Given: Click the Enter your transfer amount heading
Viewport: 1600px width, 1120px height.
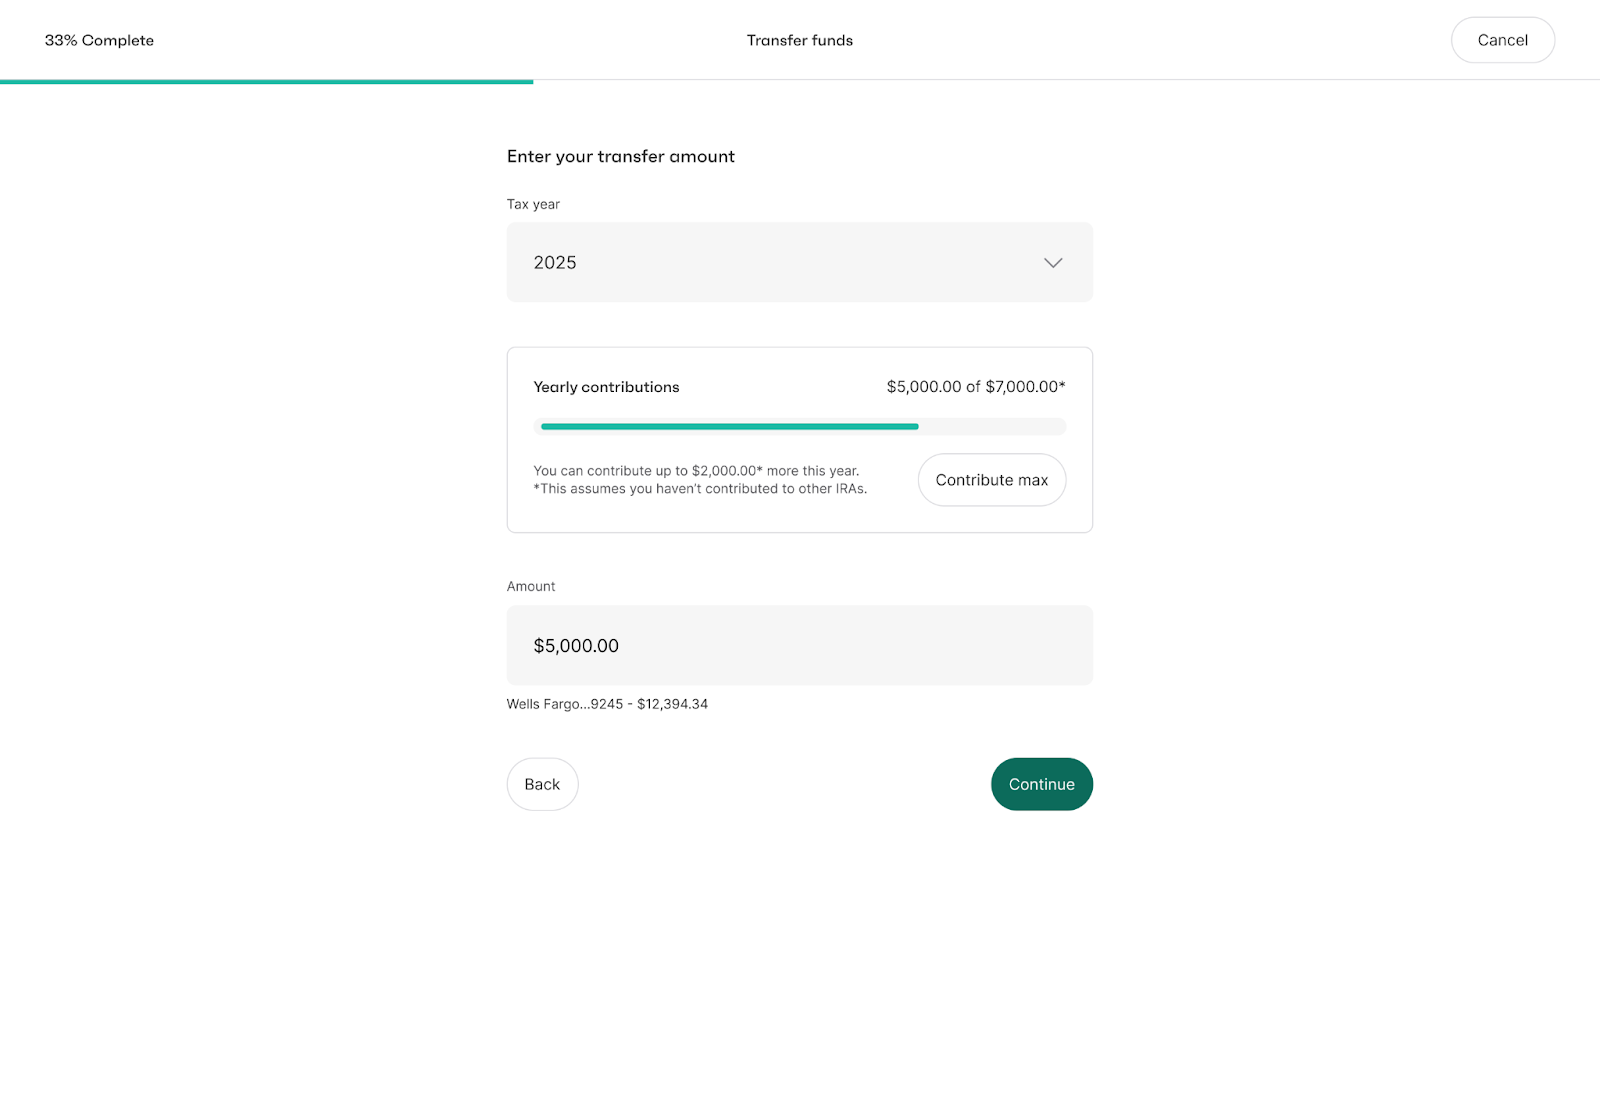Looking at the screenshot, I should pos(620,157).
